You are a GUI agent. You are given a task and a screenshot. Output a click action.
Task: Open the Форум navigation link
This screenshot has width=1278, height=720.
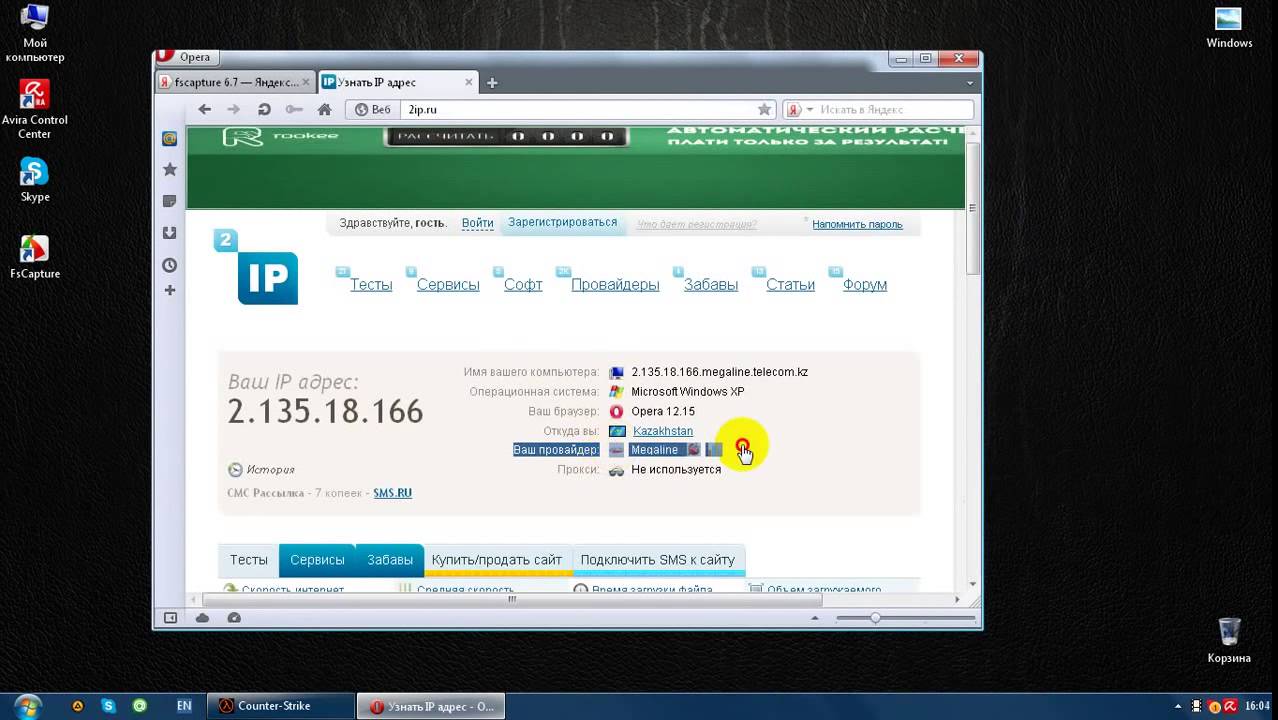865,285
